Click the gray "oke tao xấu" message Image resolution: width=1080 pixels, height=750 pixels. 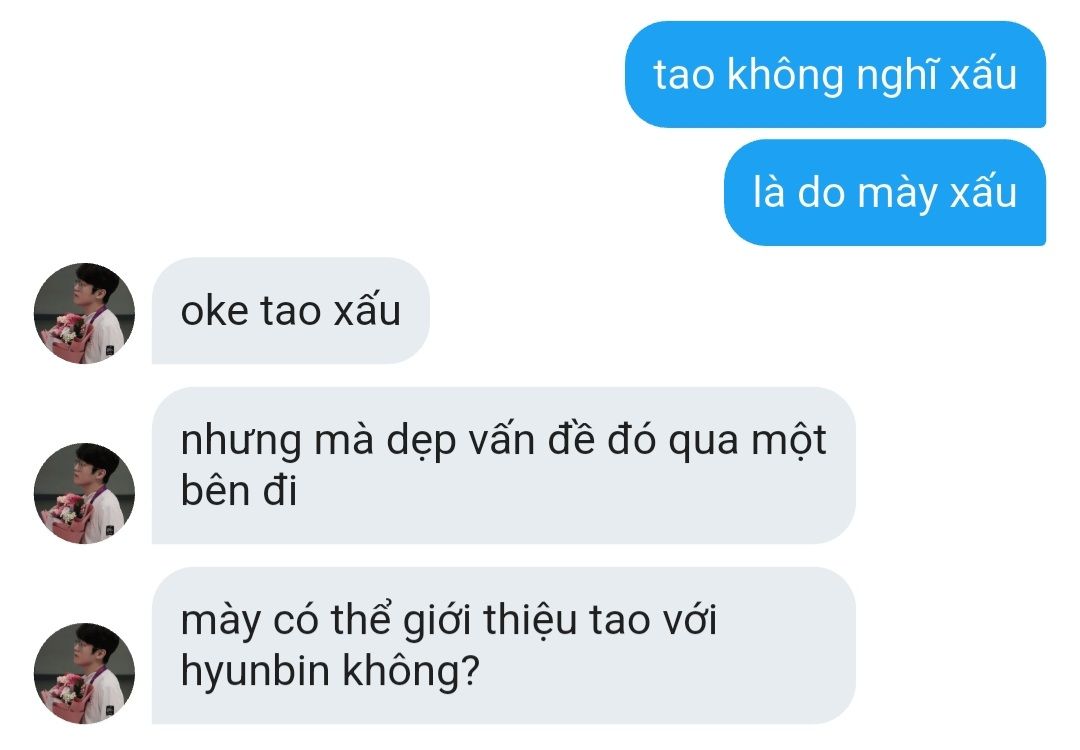pyautogui.click(x=291, y=311)
